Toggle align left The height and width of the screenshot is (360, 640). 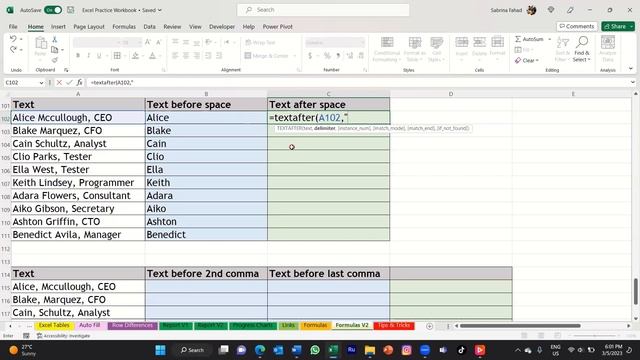[x=175, y=56]
